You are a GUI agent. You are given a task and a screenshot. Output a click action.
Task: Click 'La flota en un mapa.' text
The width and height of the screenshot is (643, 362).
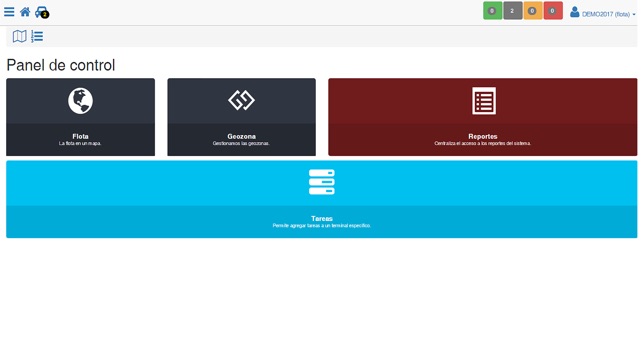pos(80,143)
